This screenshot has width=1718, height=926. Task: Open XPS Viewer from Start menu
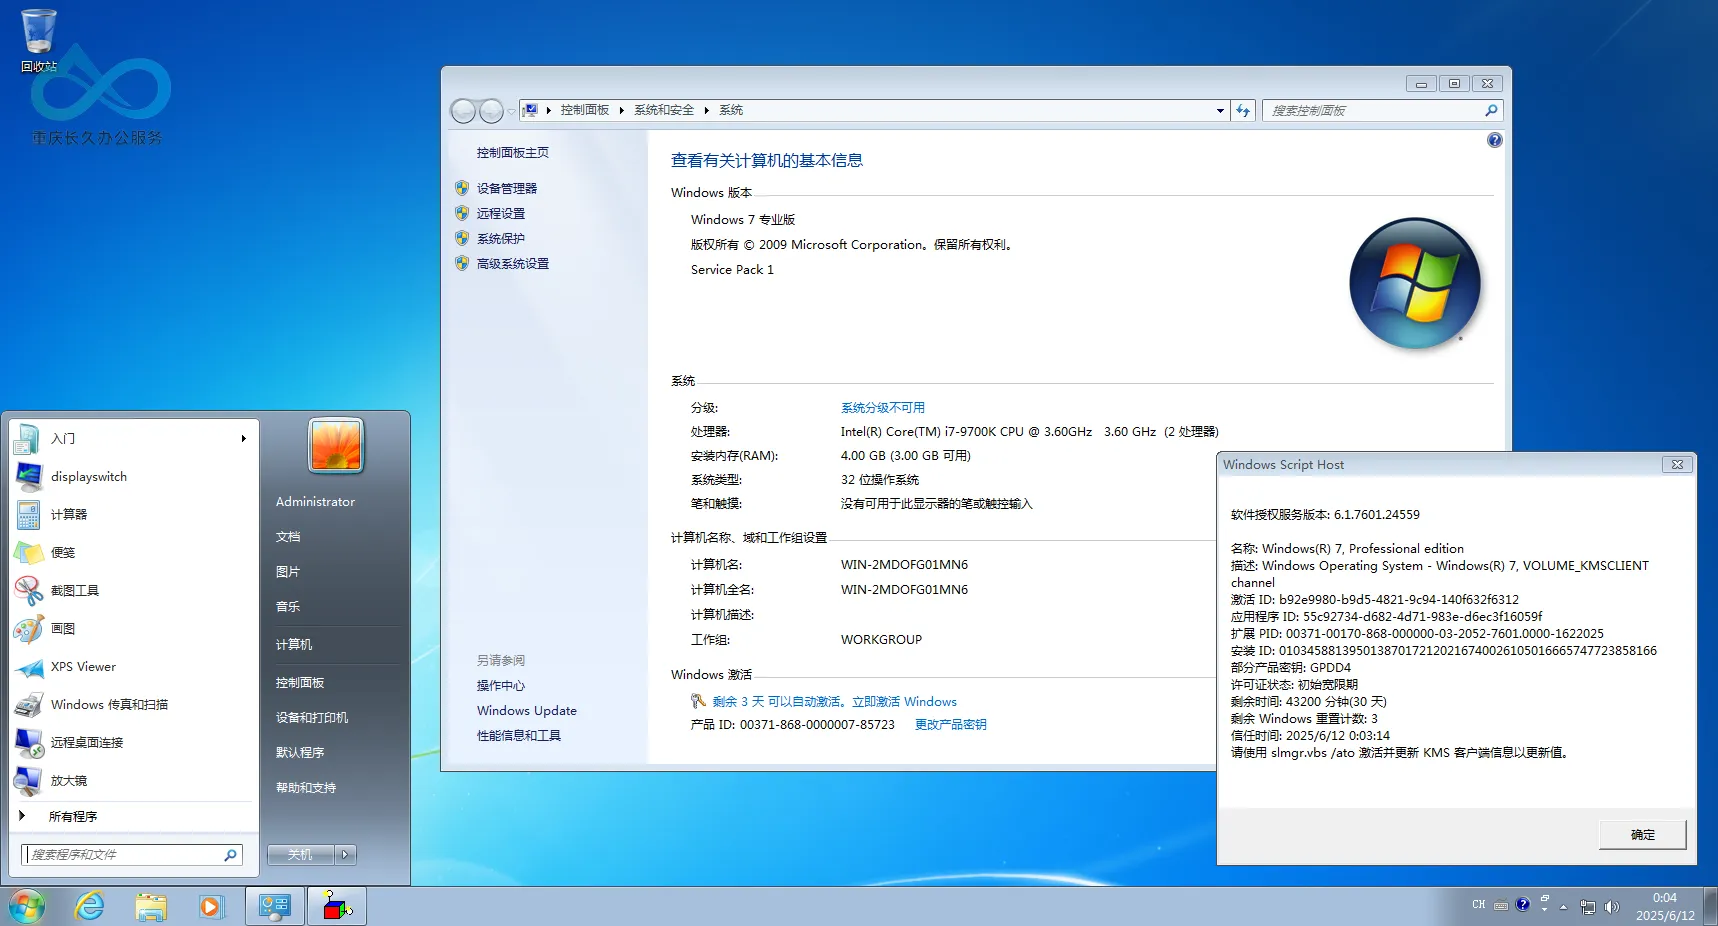point(134,667)
